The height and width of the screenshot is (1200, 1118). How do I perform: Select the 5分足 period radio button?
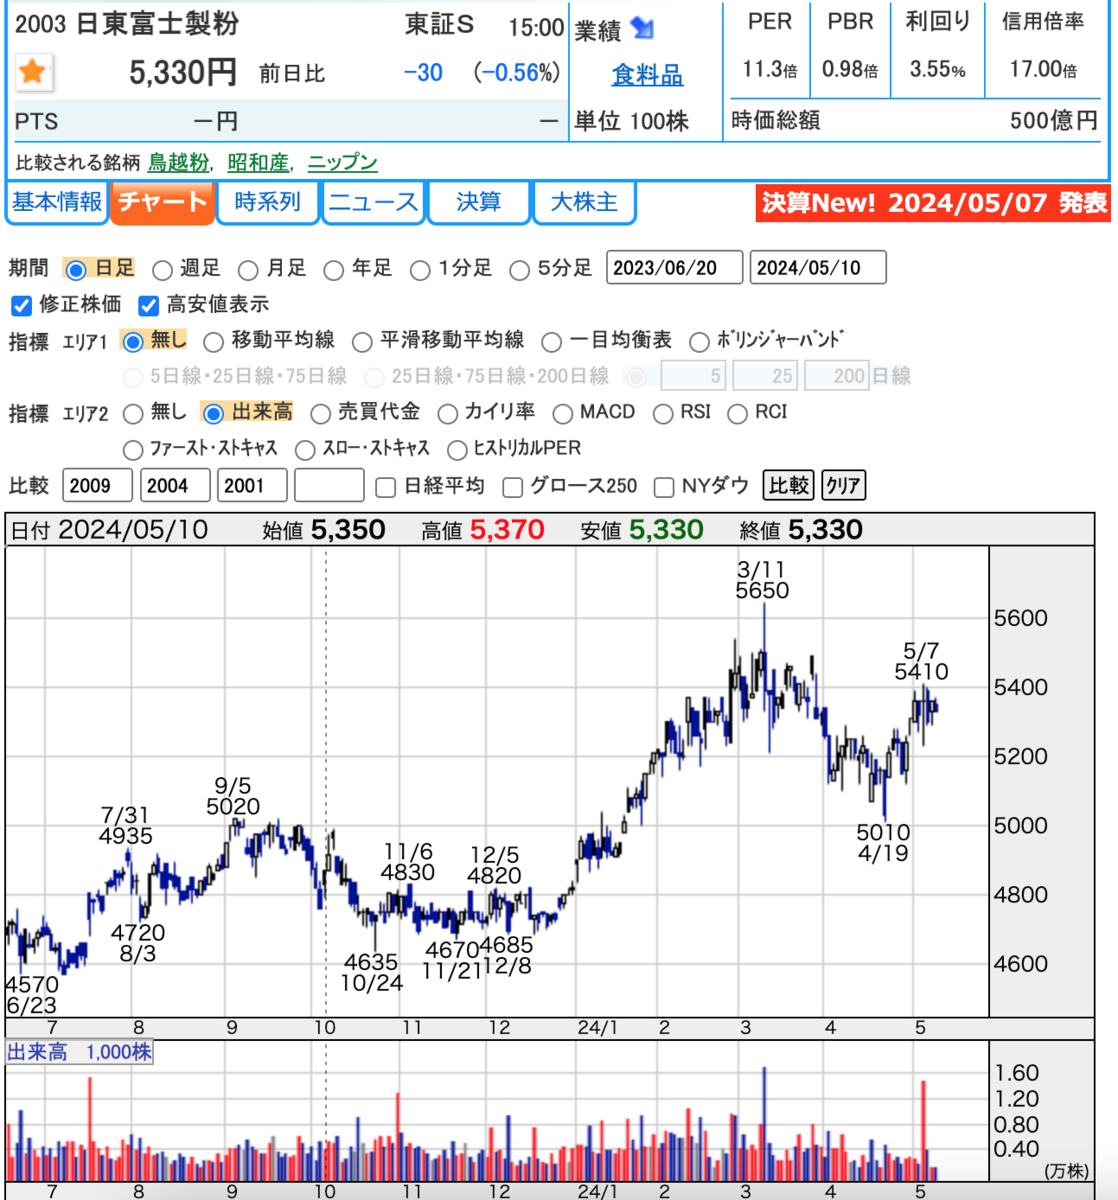[519, 270]
